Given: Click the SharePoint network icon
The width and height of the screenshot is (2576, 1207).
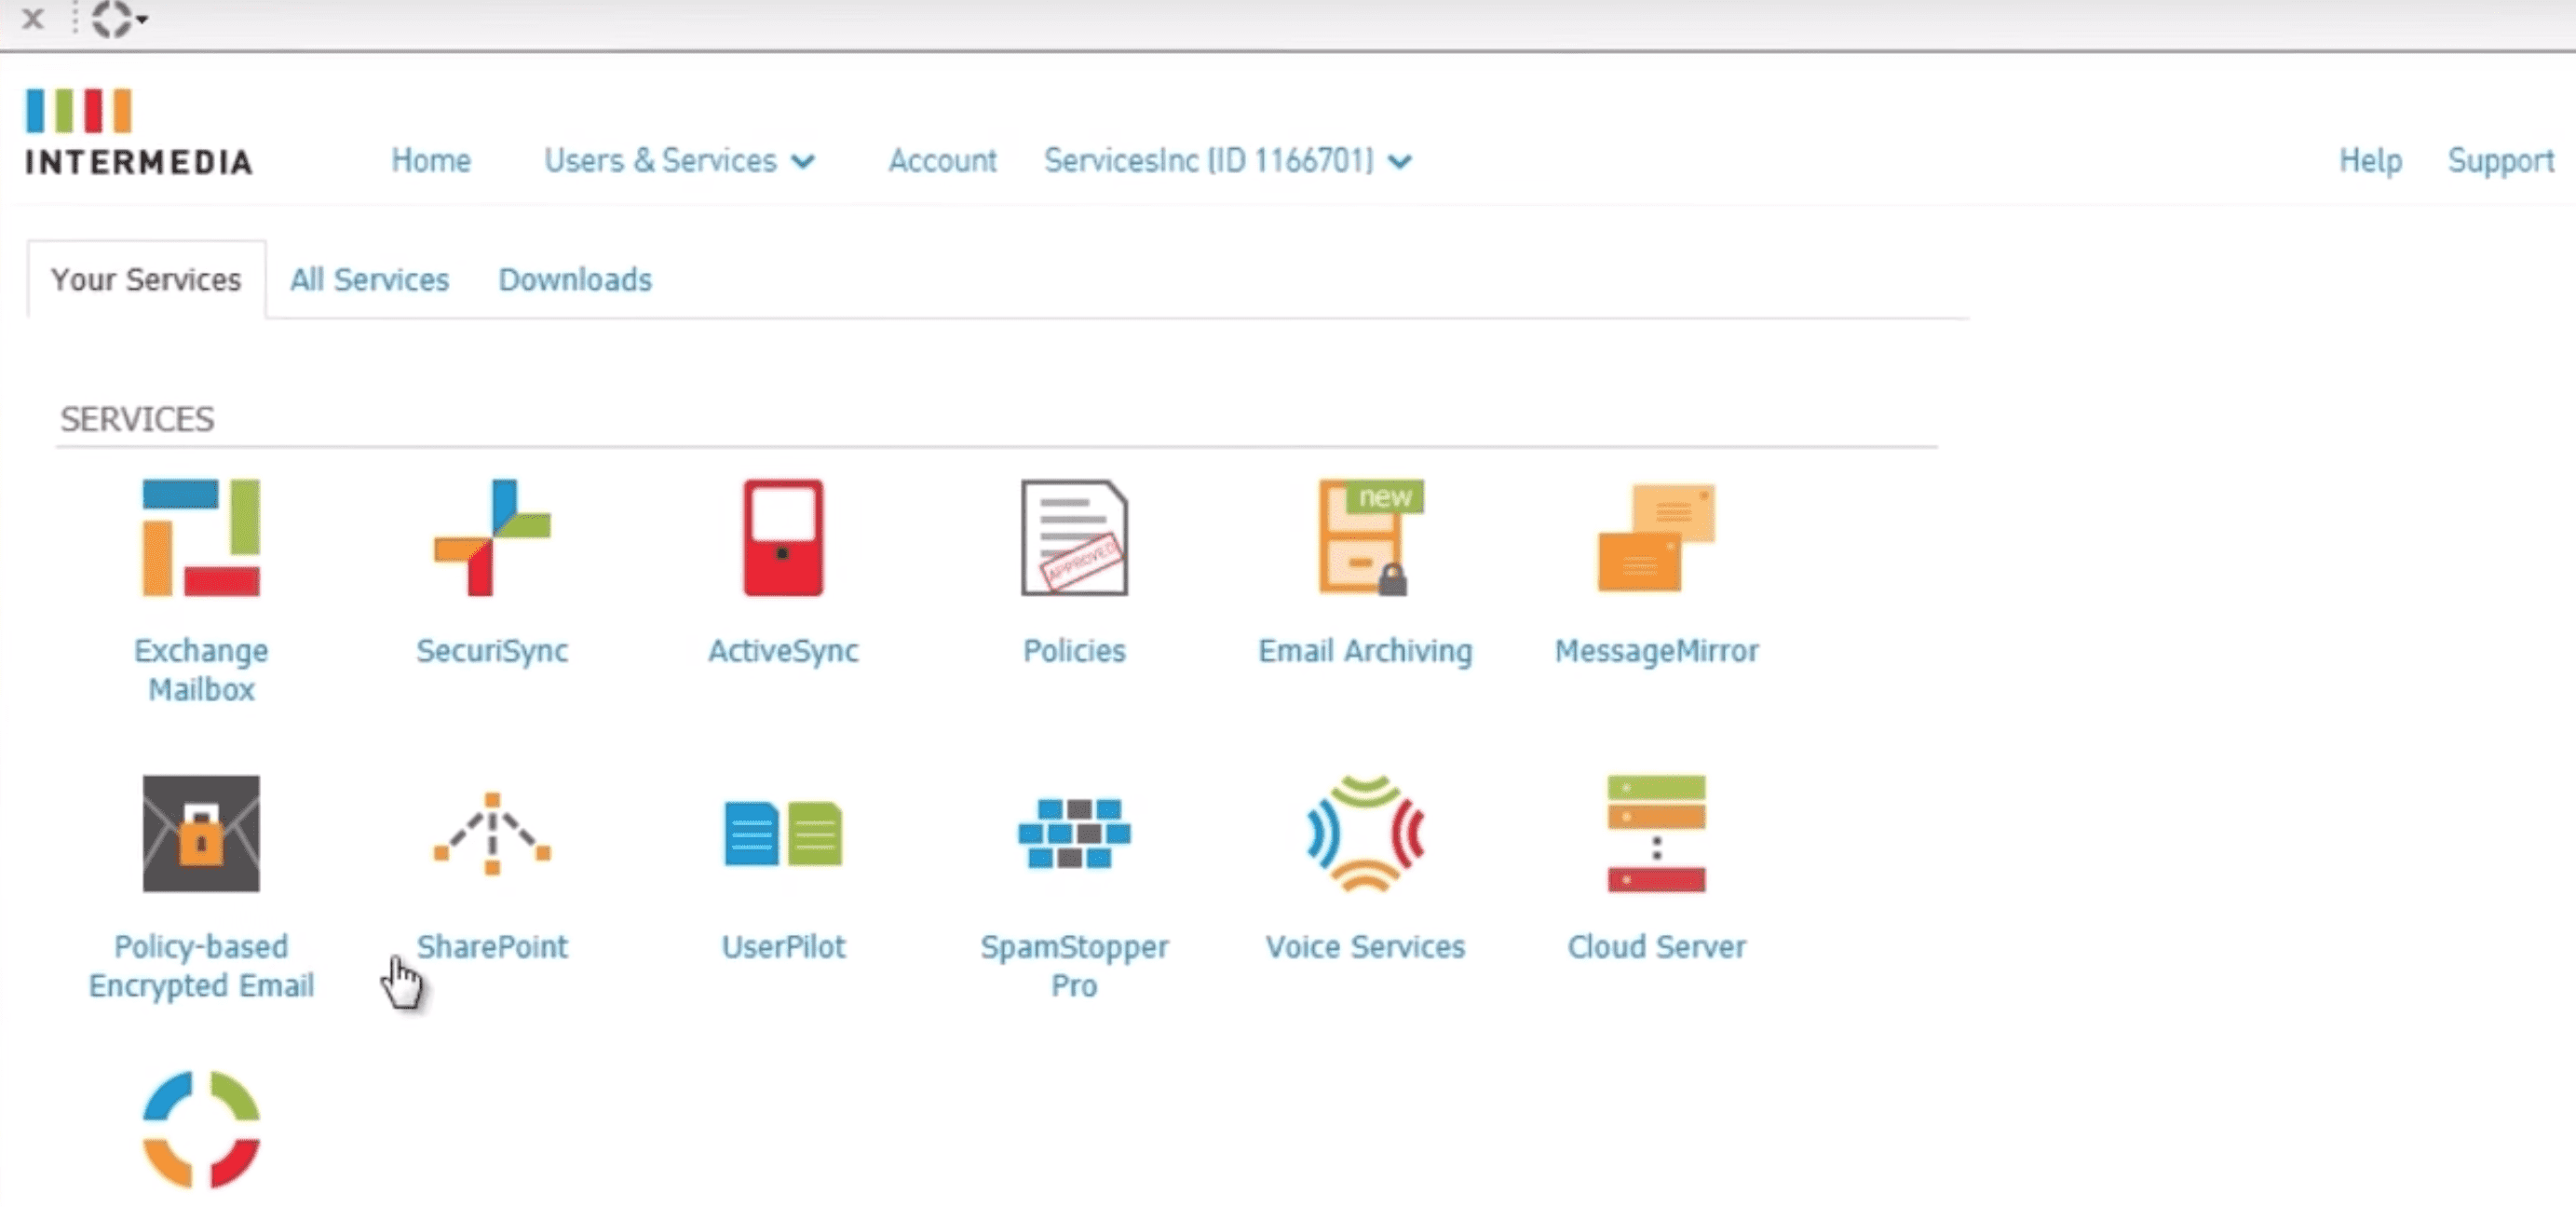Looking at the screenshot, I should [492, 833].
